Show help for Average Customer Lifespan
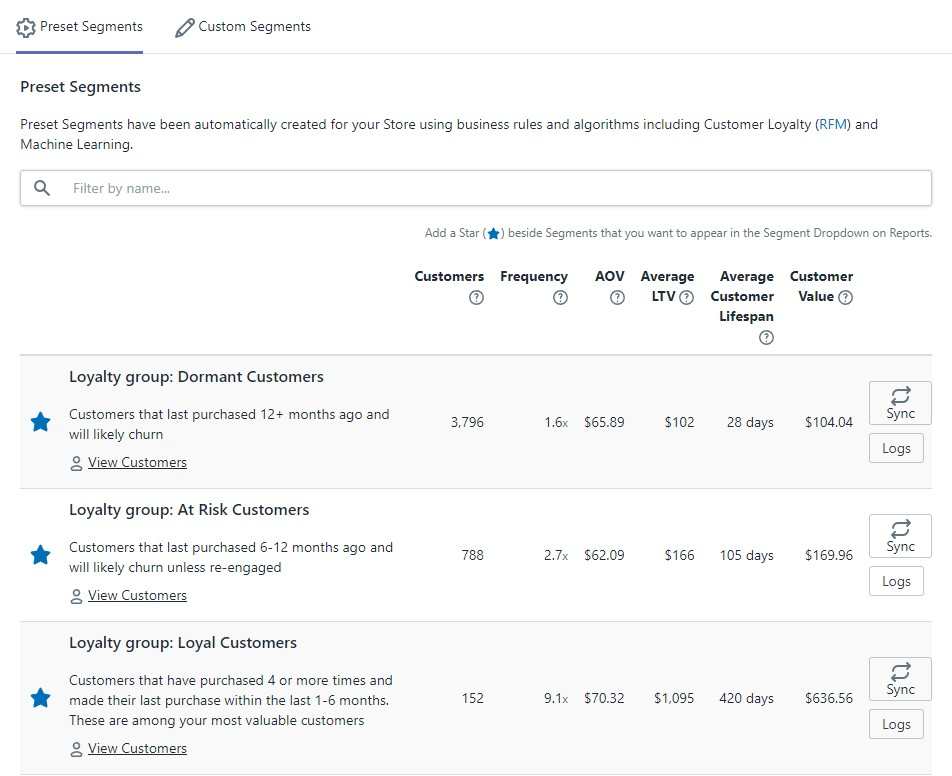Viewport: 952px width, 776px height. click(767, 338)
